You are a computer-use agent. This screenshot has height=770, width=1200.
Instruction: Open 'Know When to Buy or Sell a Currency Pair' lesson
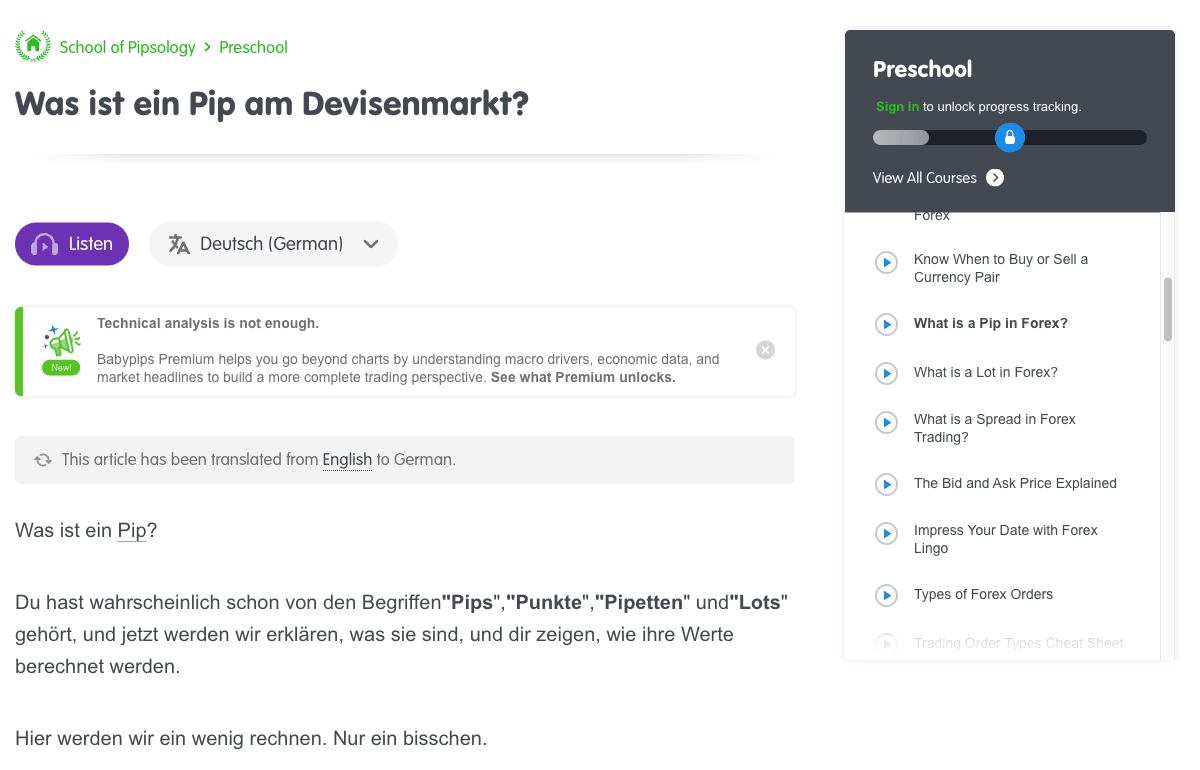1001,268
